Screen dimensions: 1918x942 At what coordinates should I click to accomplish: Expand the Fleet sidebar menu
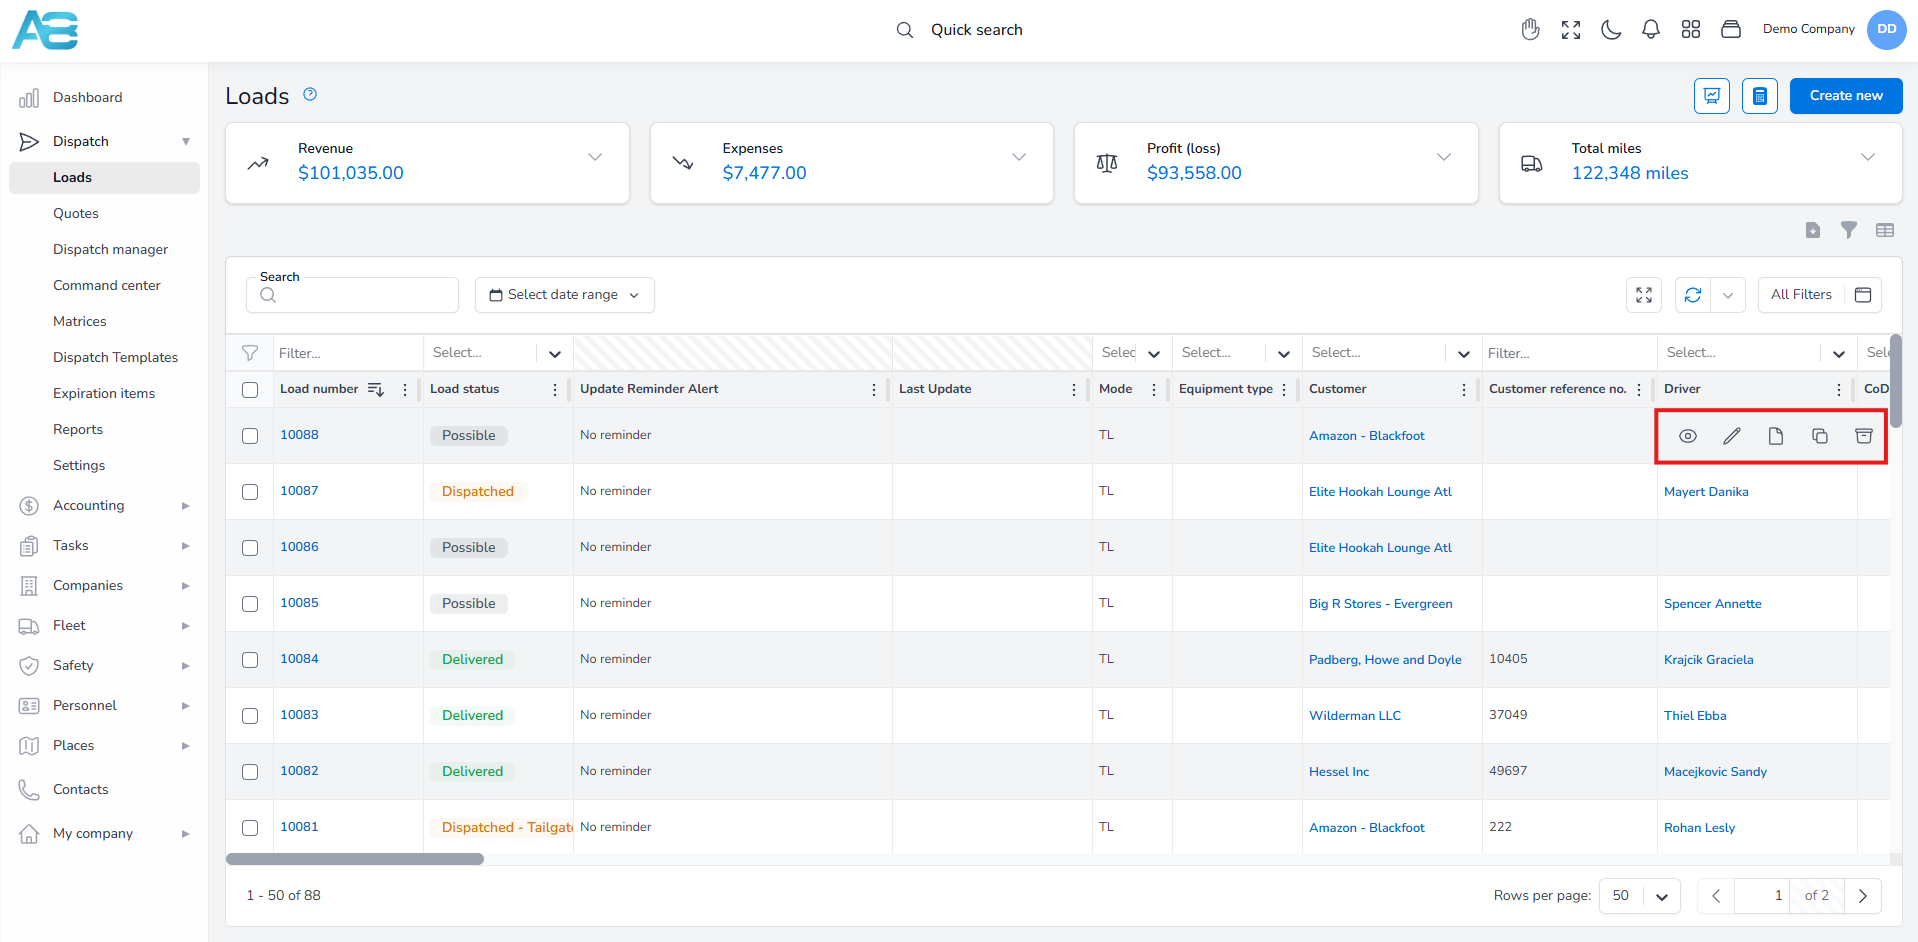click(104, 626)
